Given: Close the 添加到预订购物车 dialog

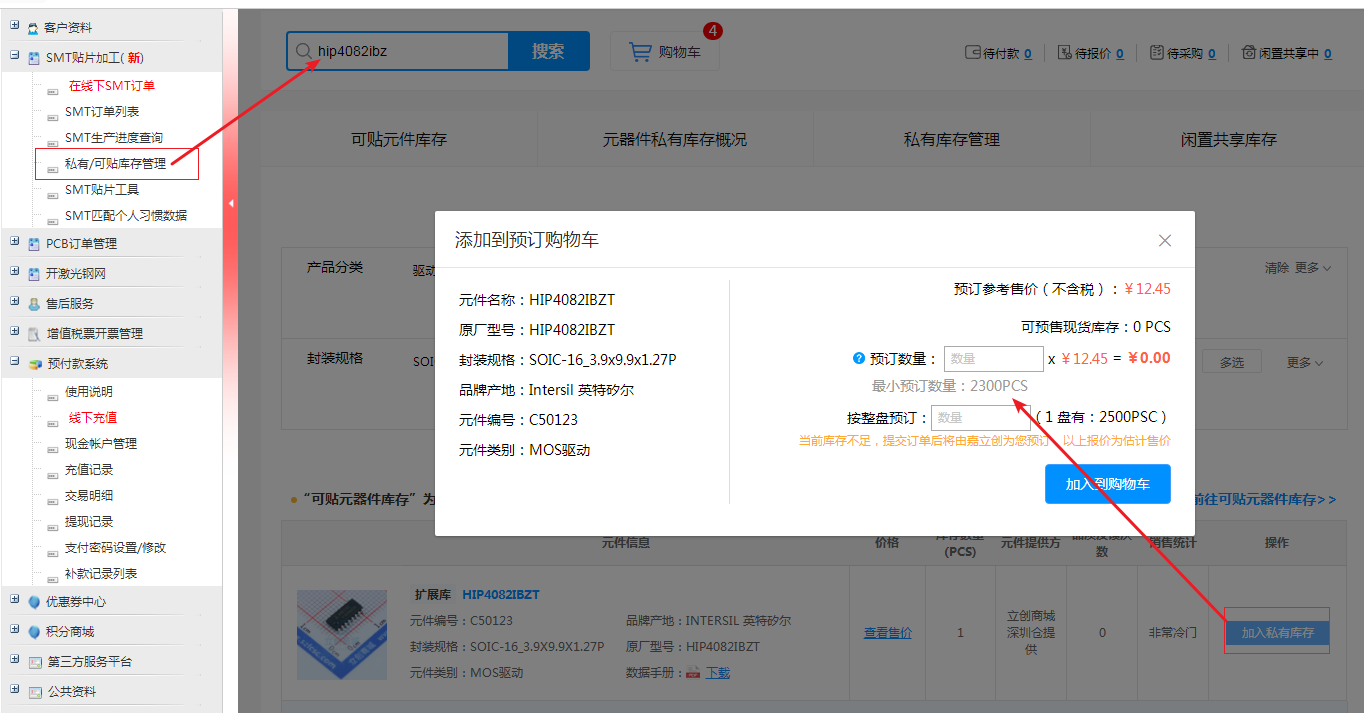Looking at the screenshot, I should [1164, 240].
